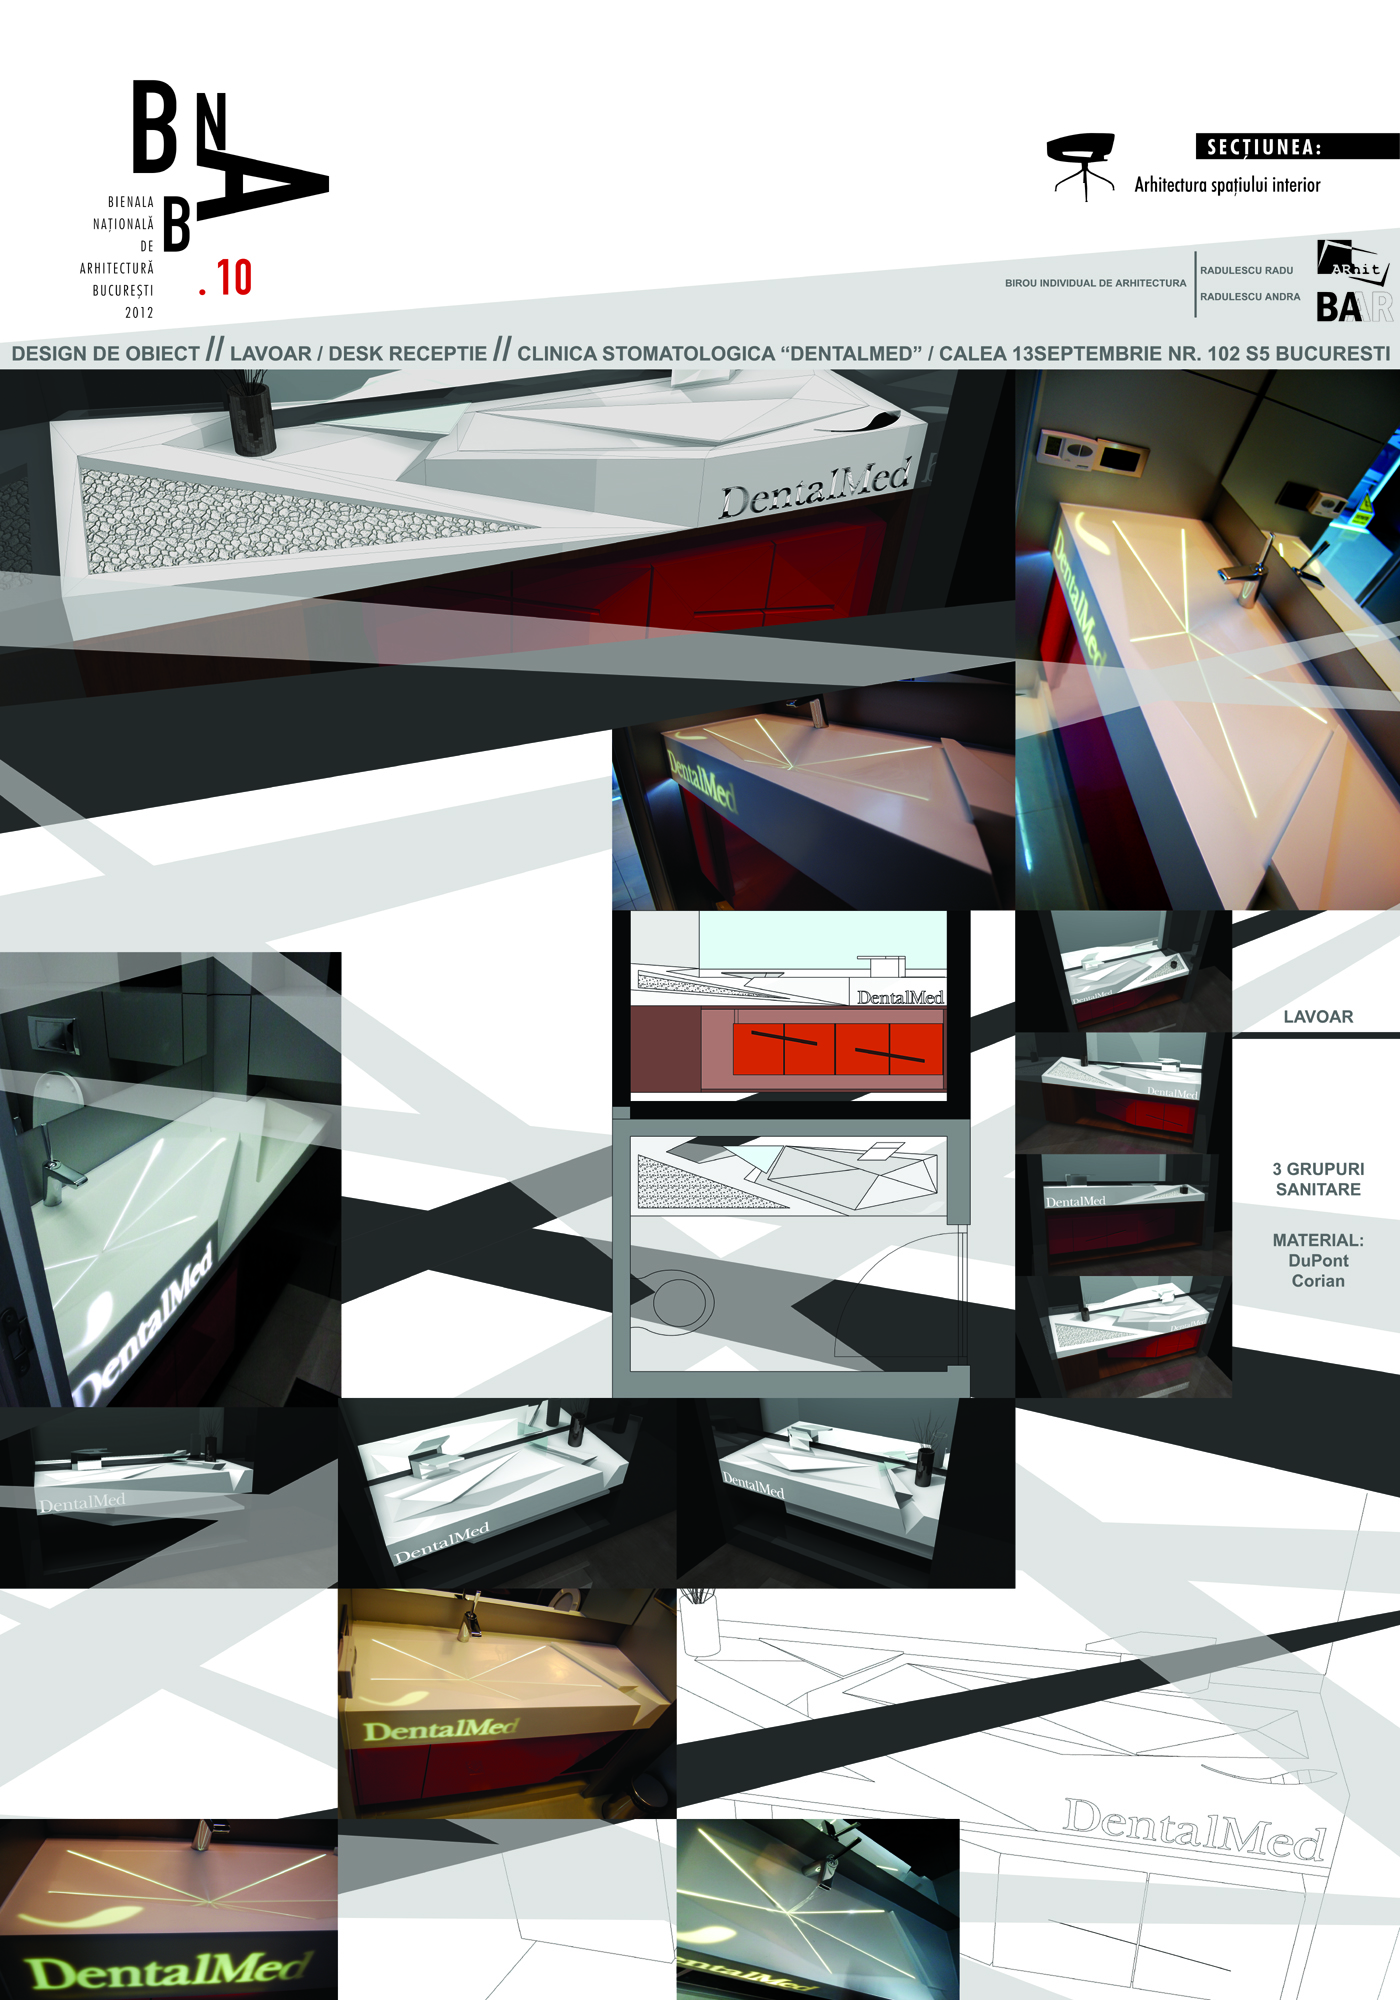This screenshot has width=1400, height=2000.
Task: Open the bathroom photo with white glowing DentalMed
Action: tap(170, 1179)
